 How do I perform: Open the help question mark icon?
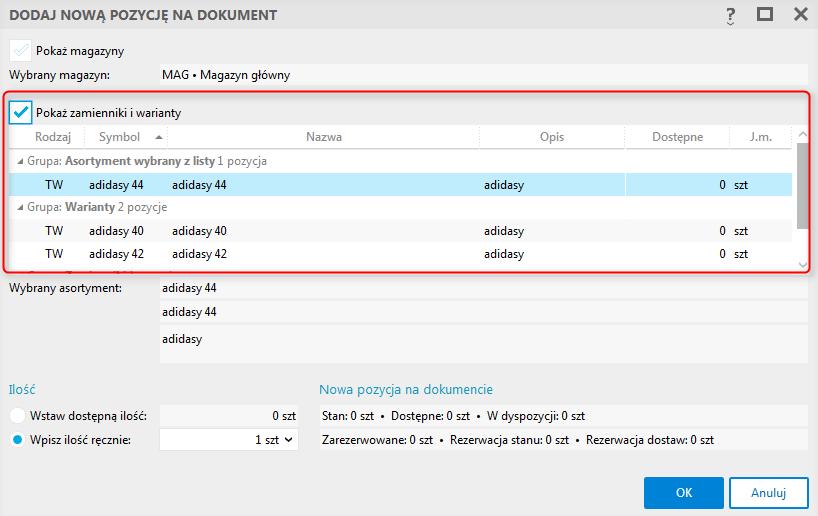pyautogui.click(x=730, y=16)
